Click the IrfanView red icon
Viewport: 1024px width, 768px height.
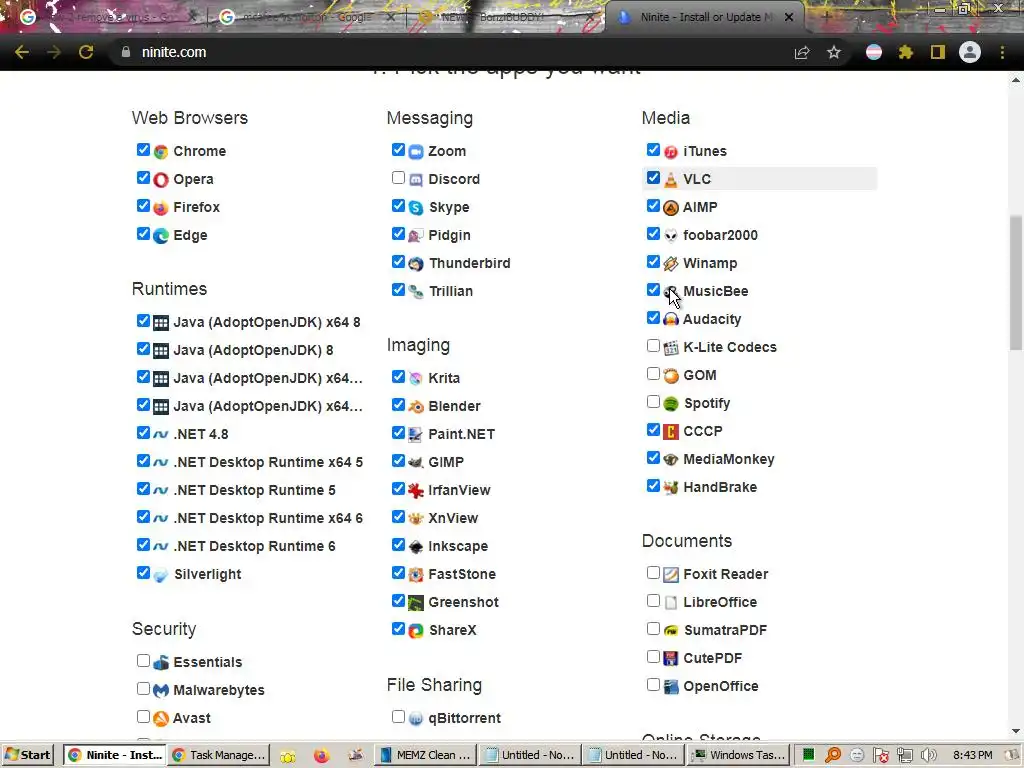pos(416,490)
